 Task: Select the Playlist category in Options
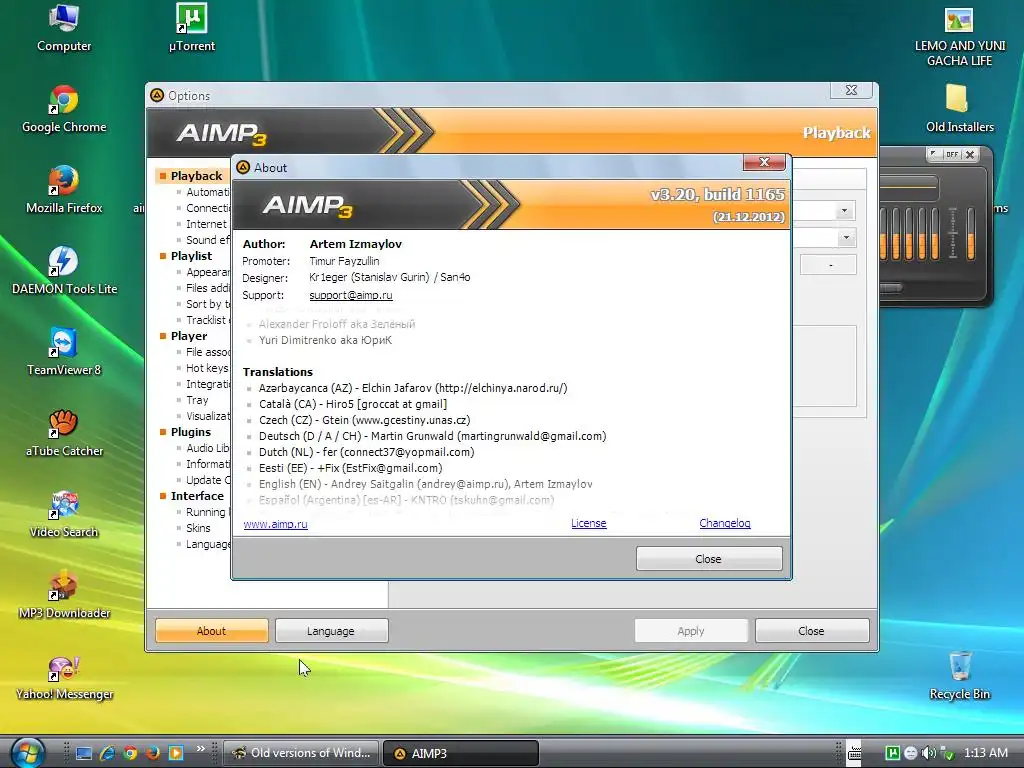(191, 256)
